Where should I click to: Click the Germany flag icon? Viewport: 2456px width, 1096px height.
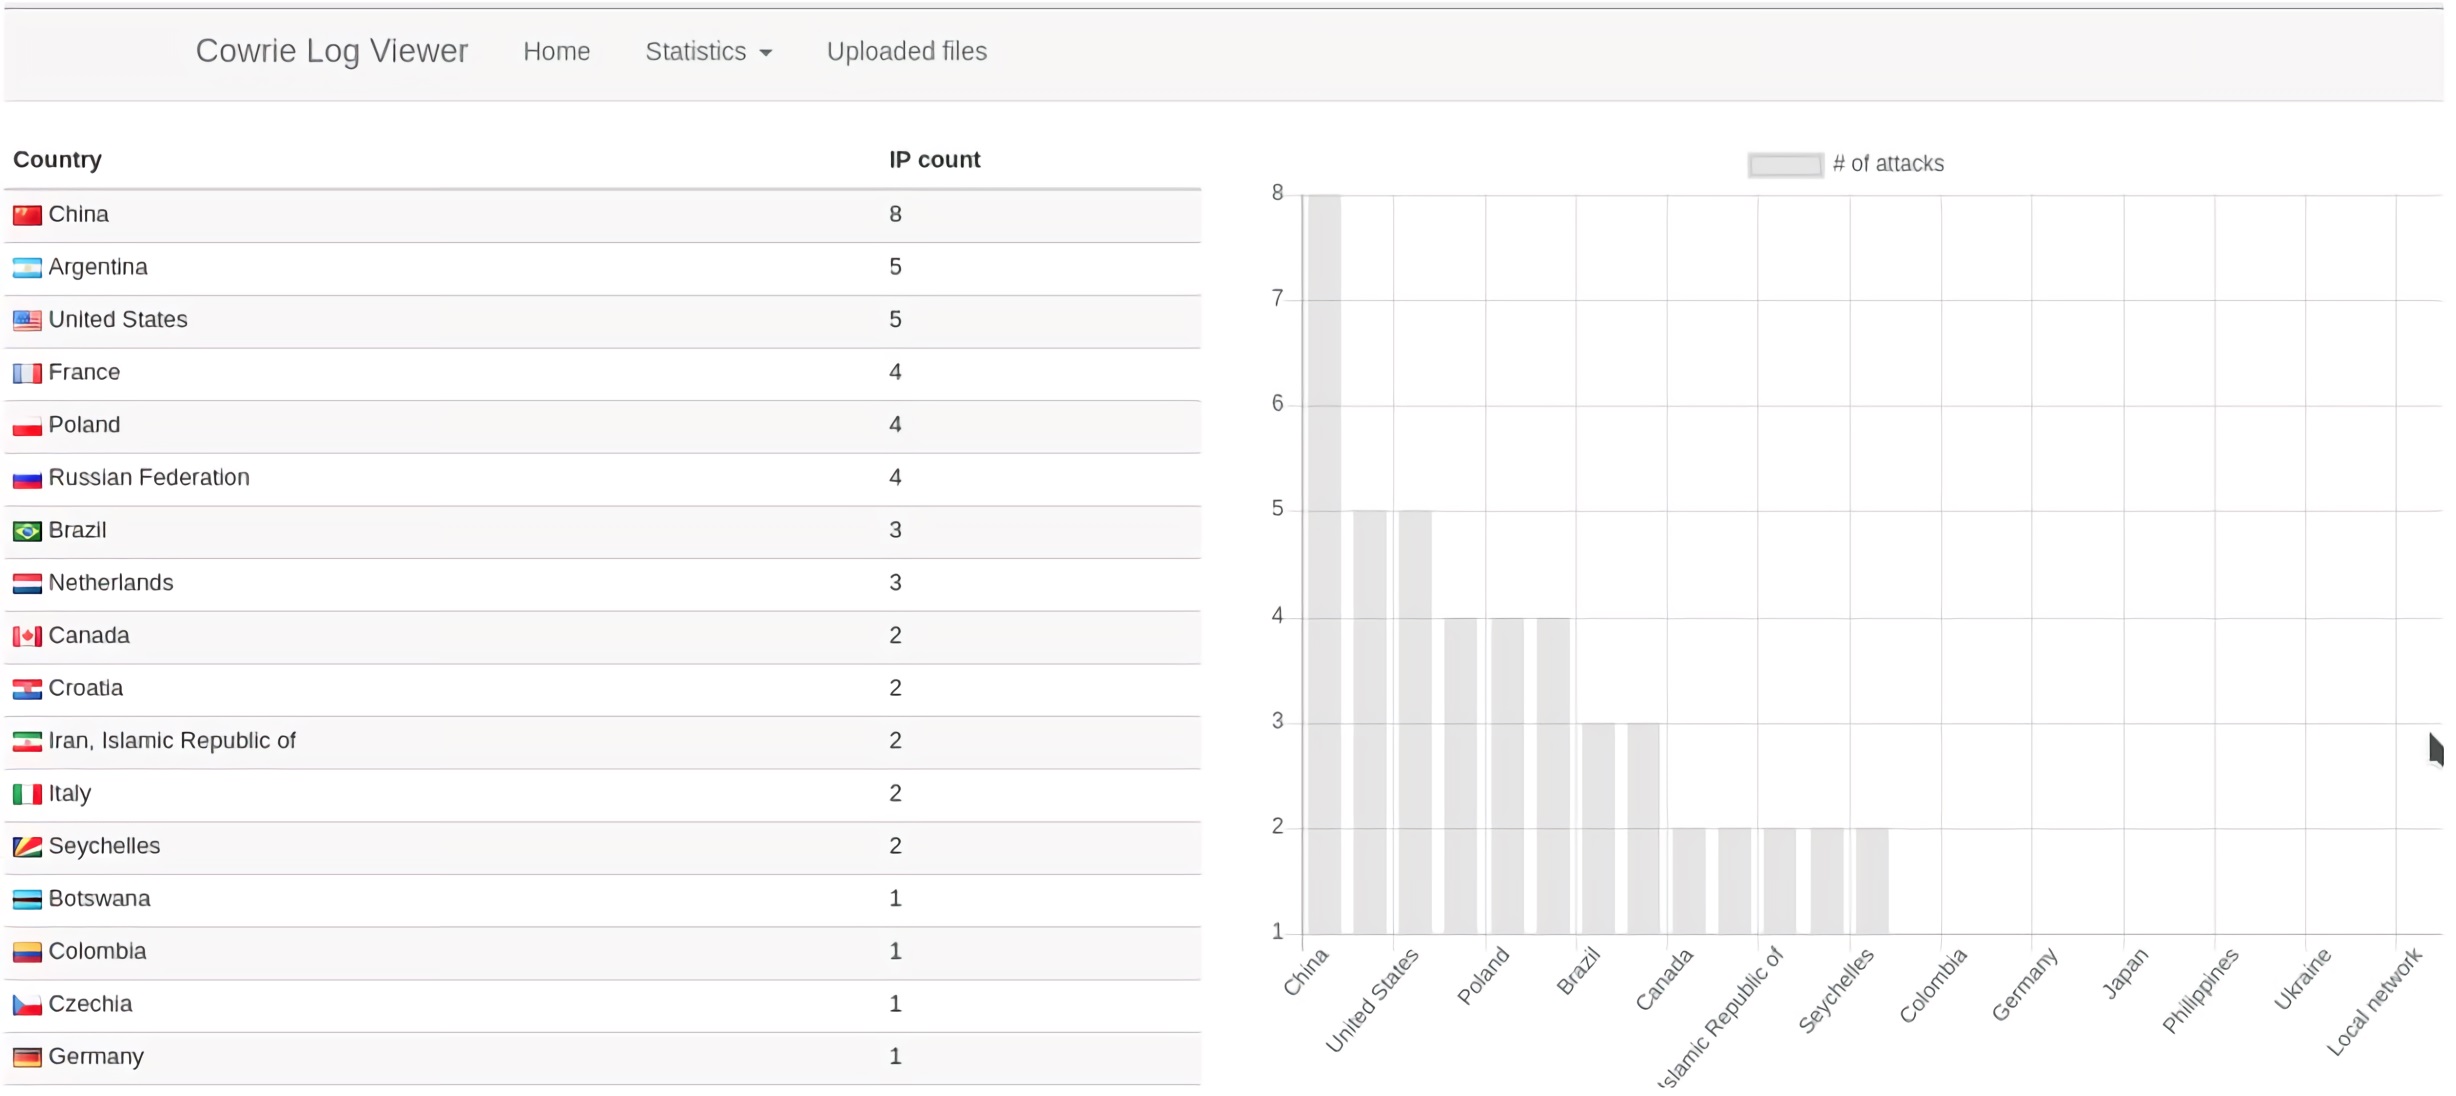click(27, 1057)
